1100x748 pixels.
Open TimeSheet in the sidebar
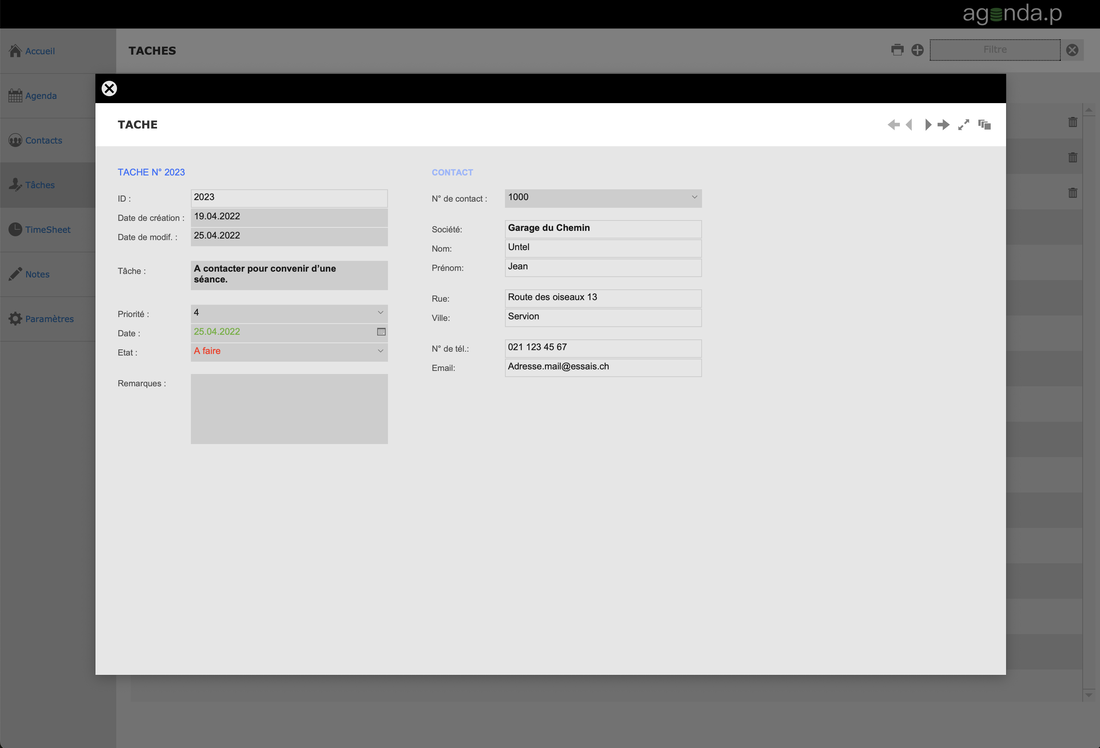(x=47, y=230)
